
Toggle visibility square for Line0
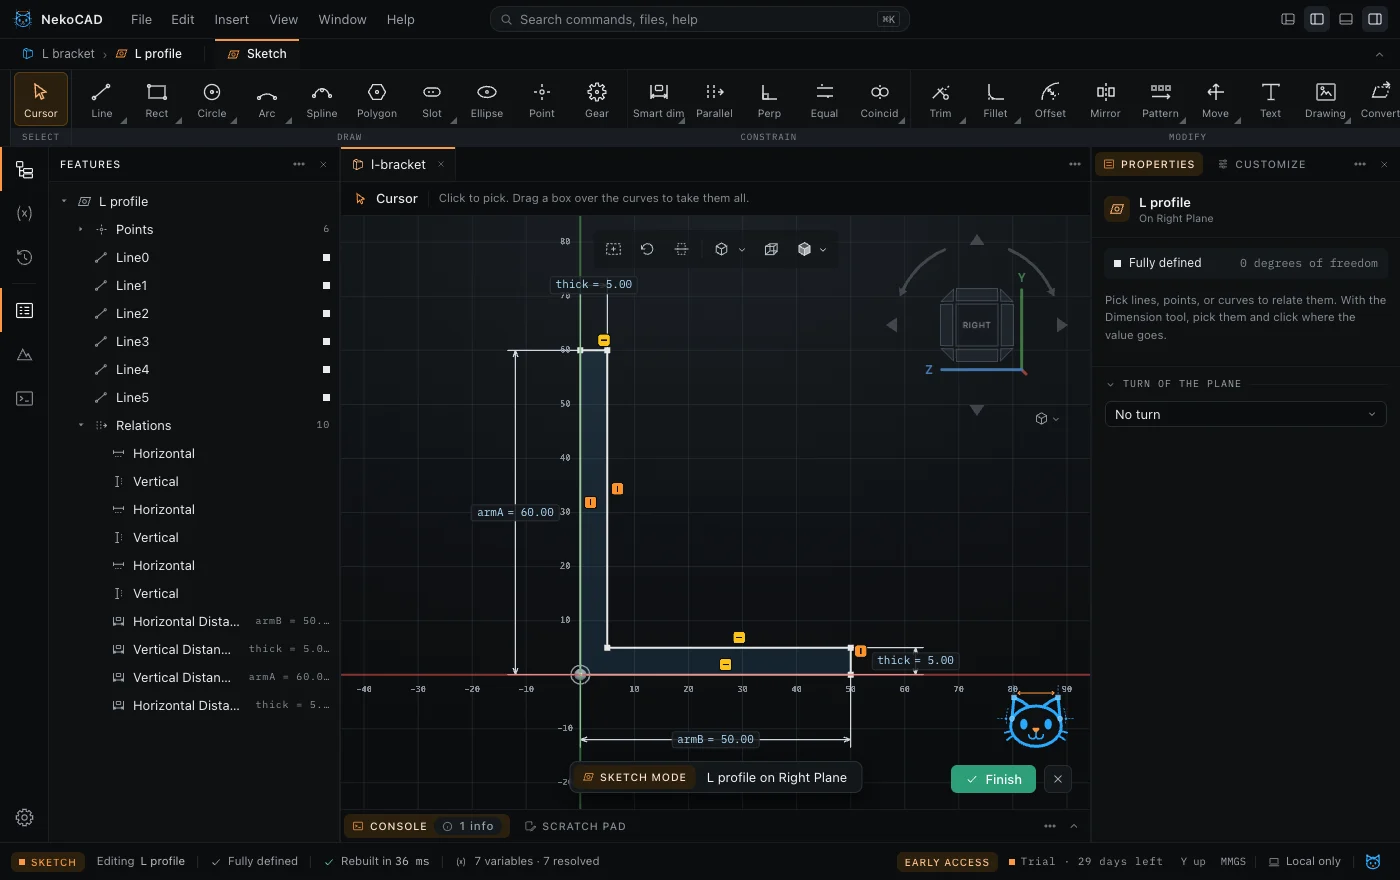pyautogui.click(x=326, y=258)
